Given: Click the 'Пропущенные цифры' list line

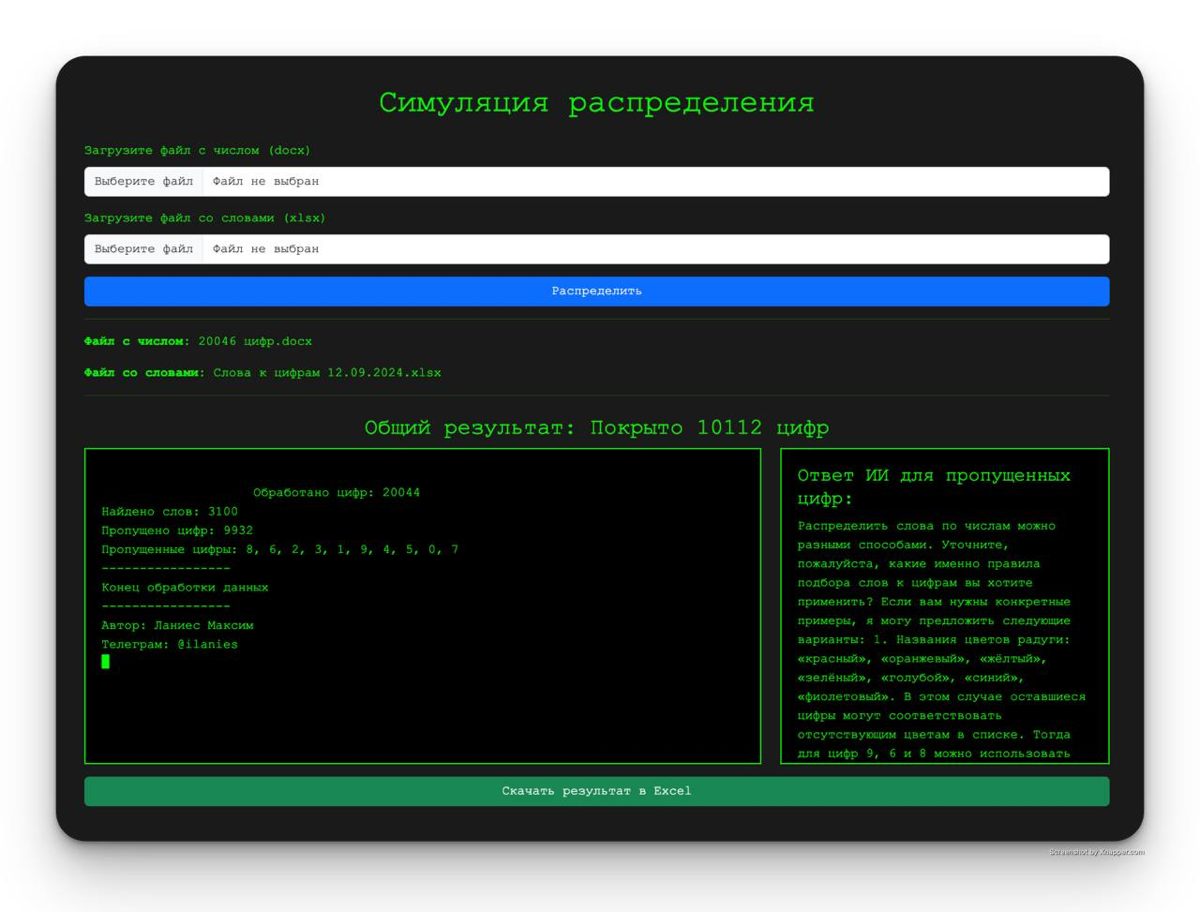Looking at the screenshot, I should [280, 550].
